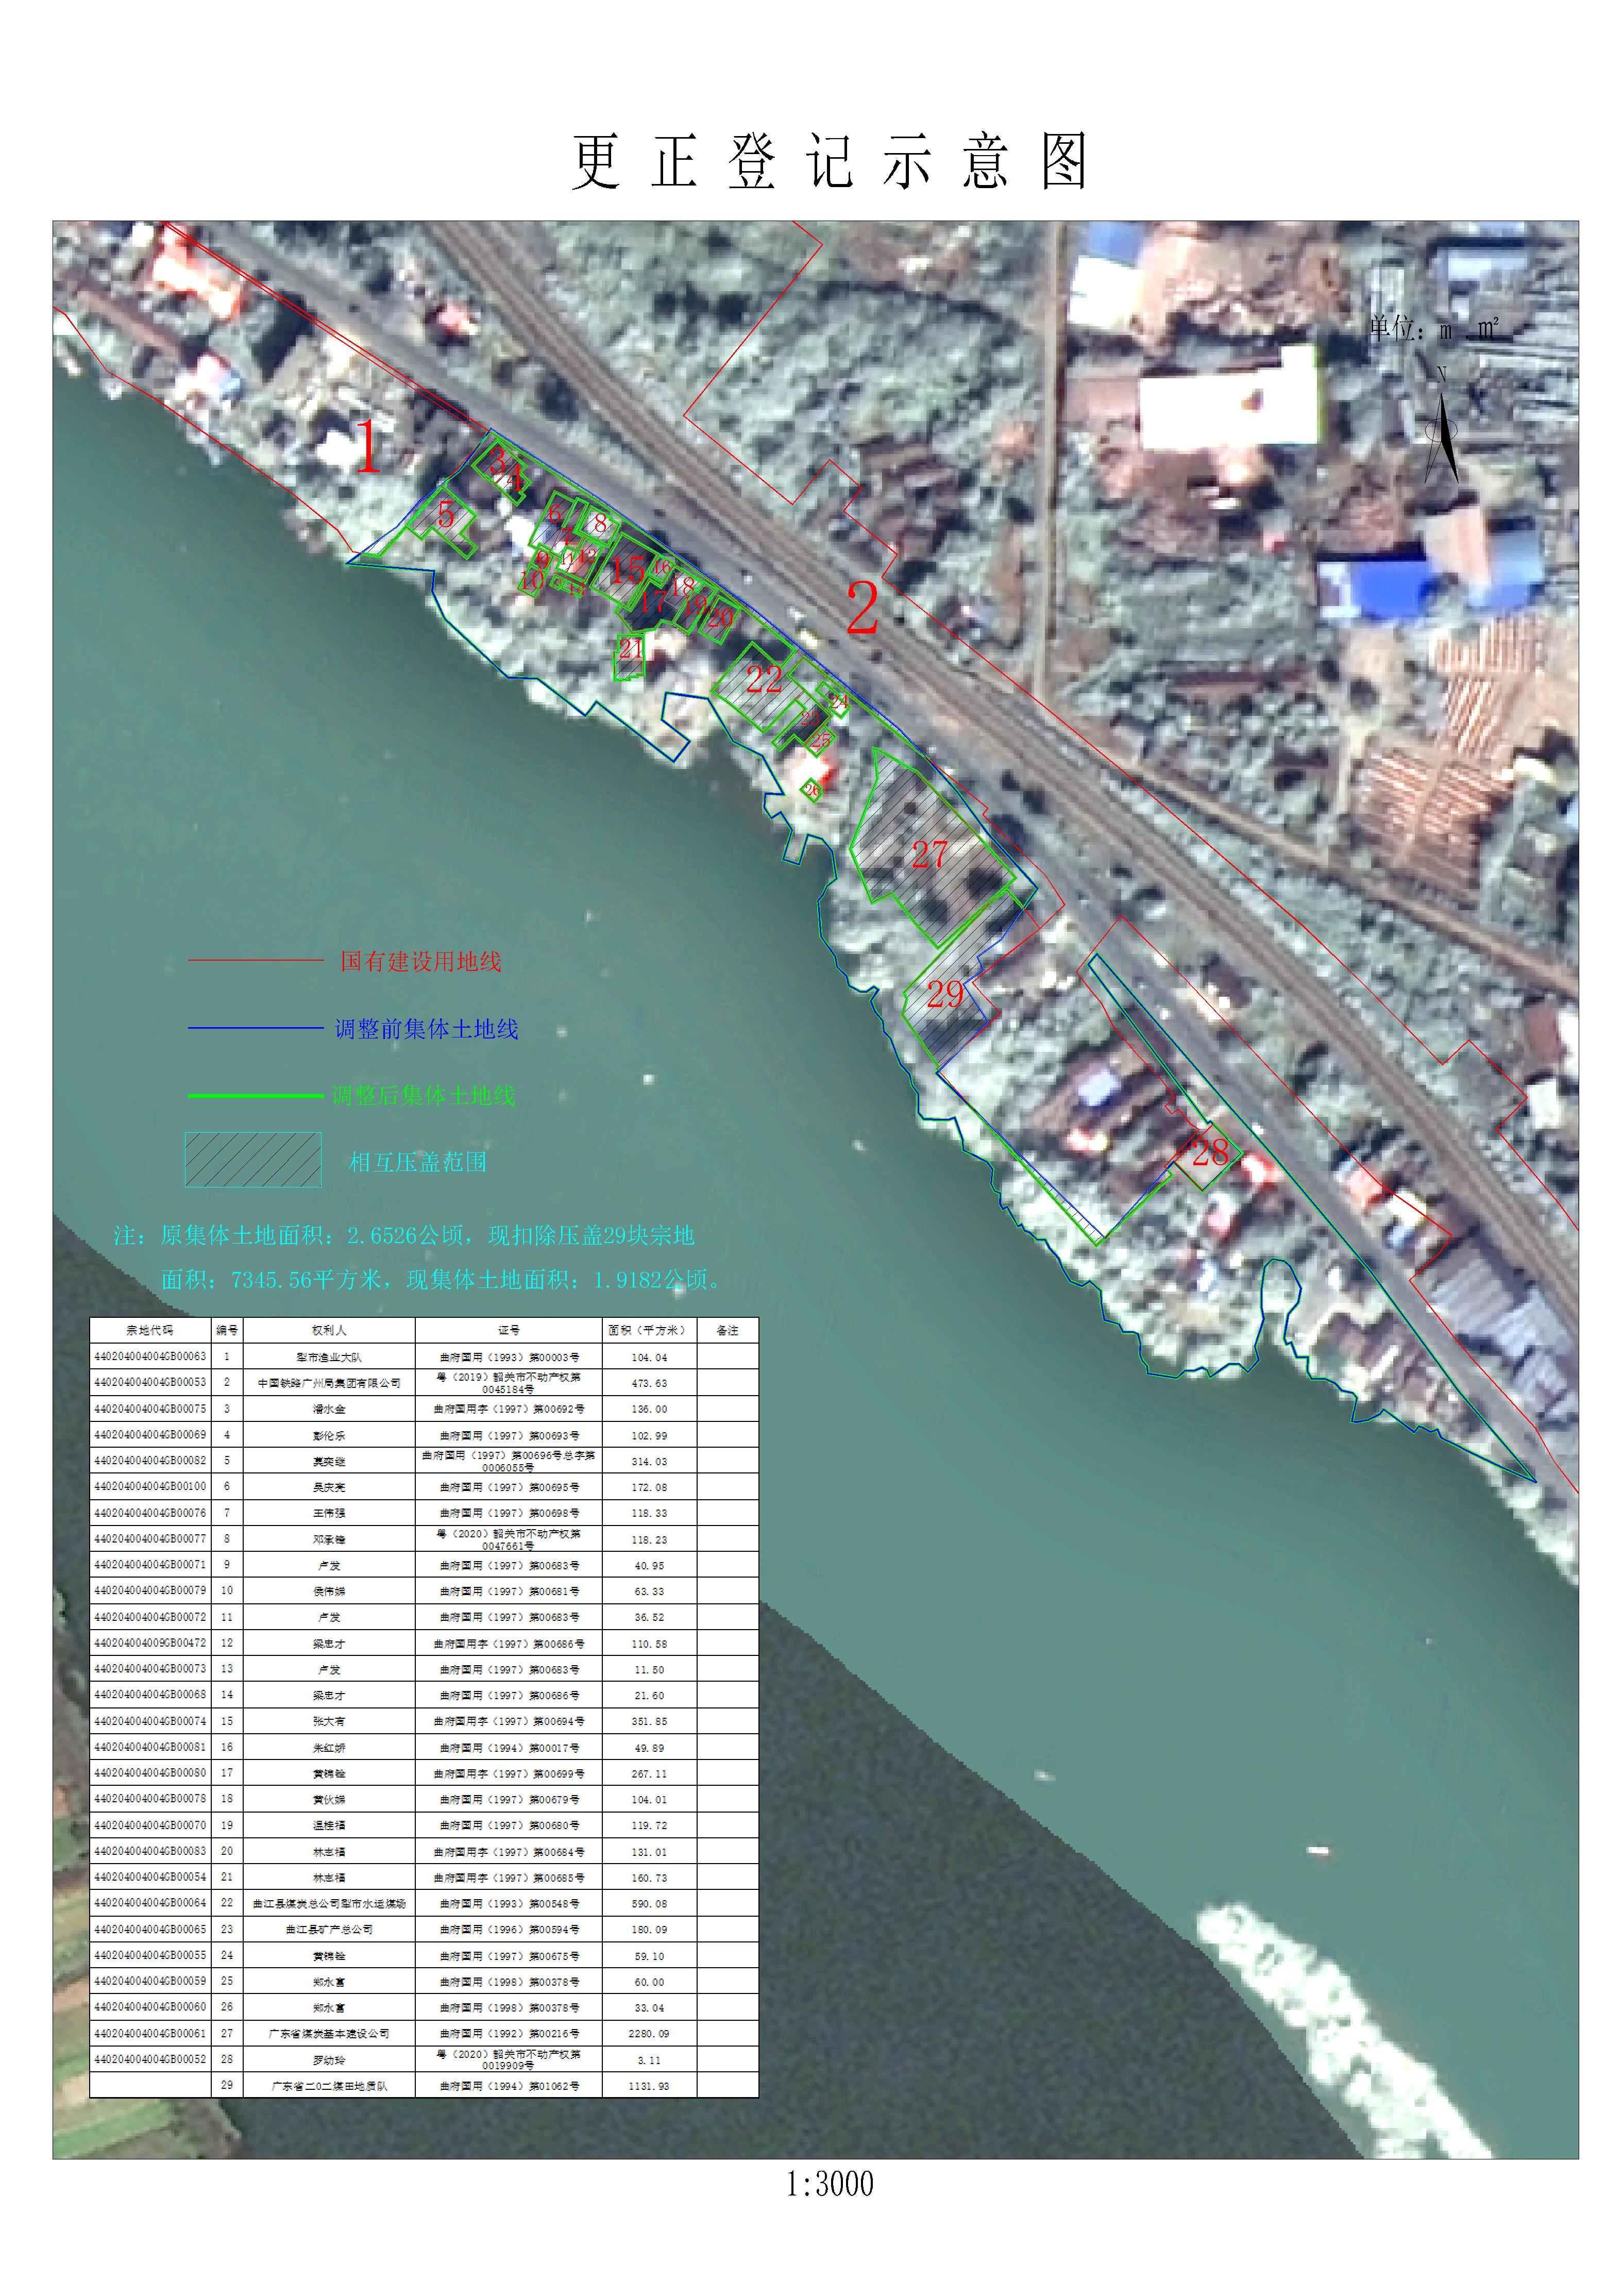Click area value '351.85'
This screenshot has width=1623, height=2296.
click(x=648, y=1721)
